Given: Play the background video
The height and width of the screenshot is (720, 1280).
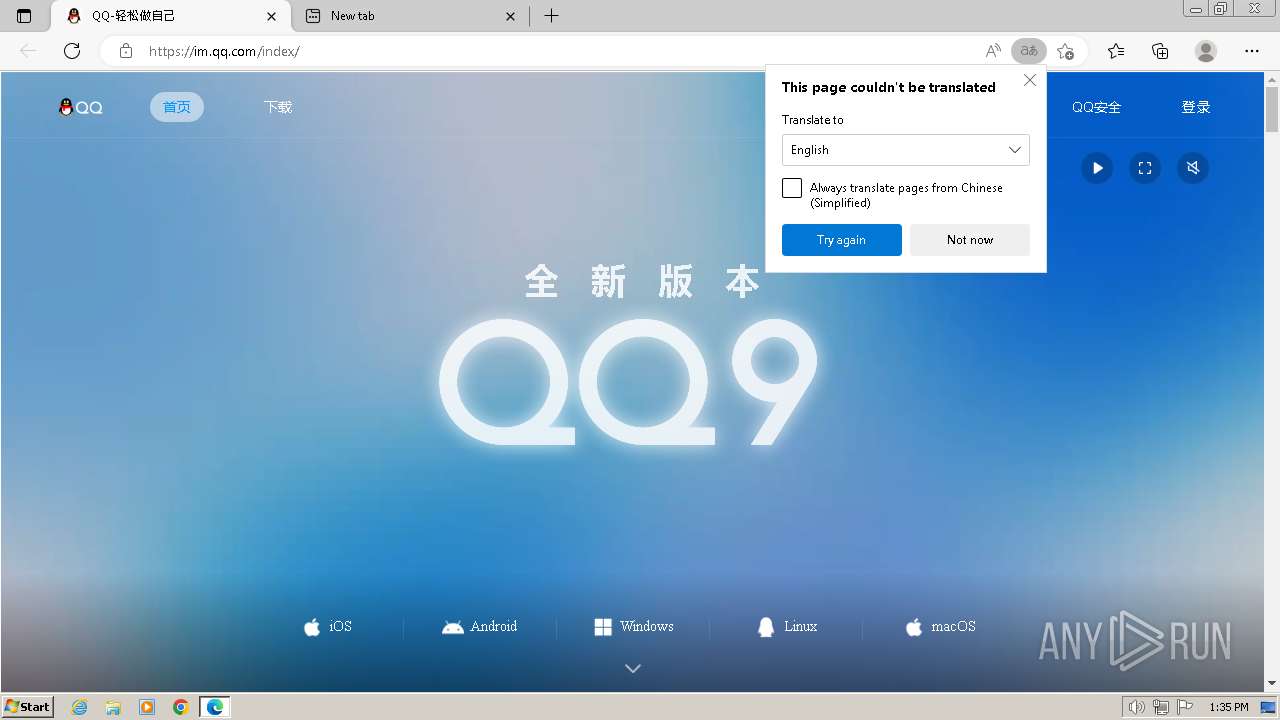Looking at the screenshot, I should click(x=1097, y=168).
